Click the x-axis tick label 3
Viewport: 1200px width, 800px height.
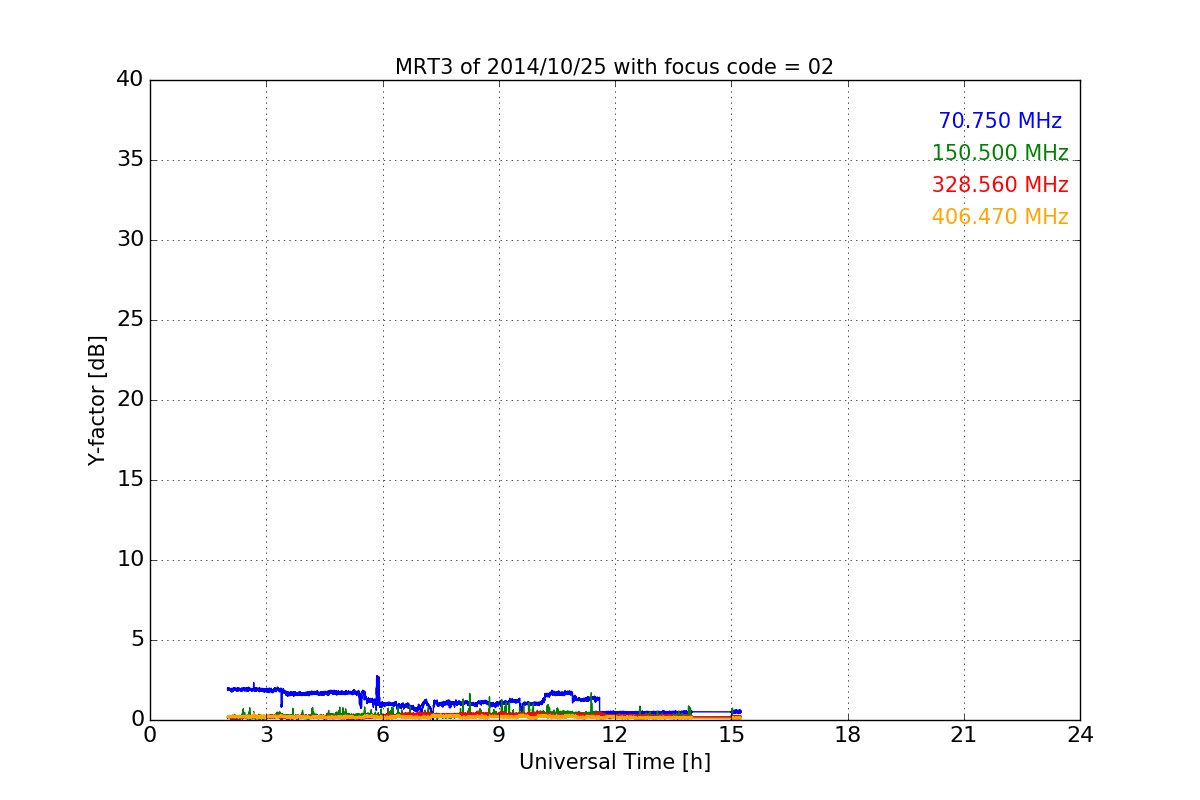click(x=266, y=735)
